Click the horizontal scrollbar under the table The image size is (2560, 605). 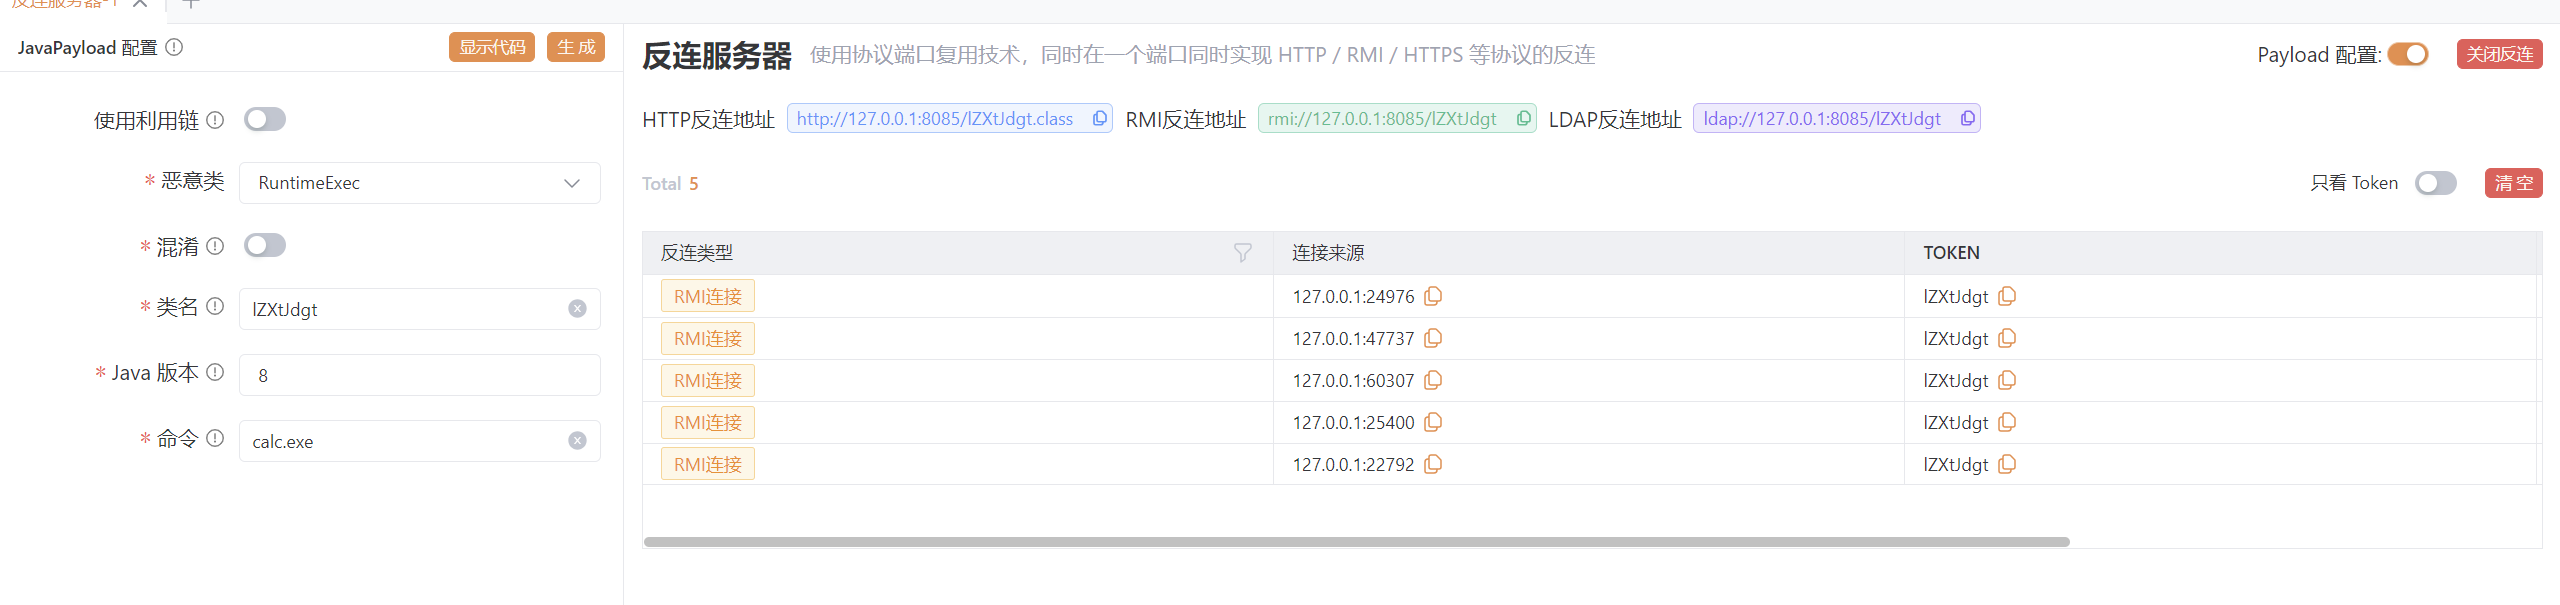coord(1356,542)
